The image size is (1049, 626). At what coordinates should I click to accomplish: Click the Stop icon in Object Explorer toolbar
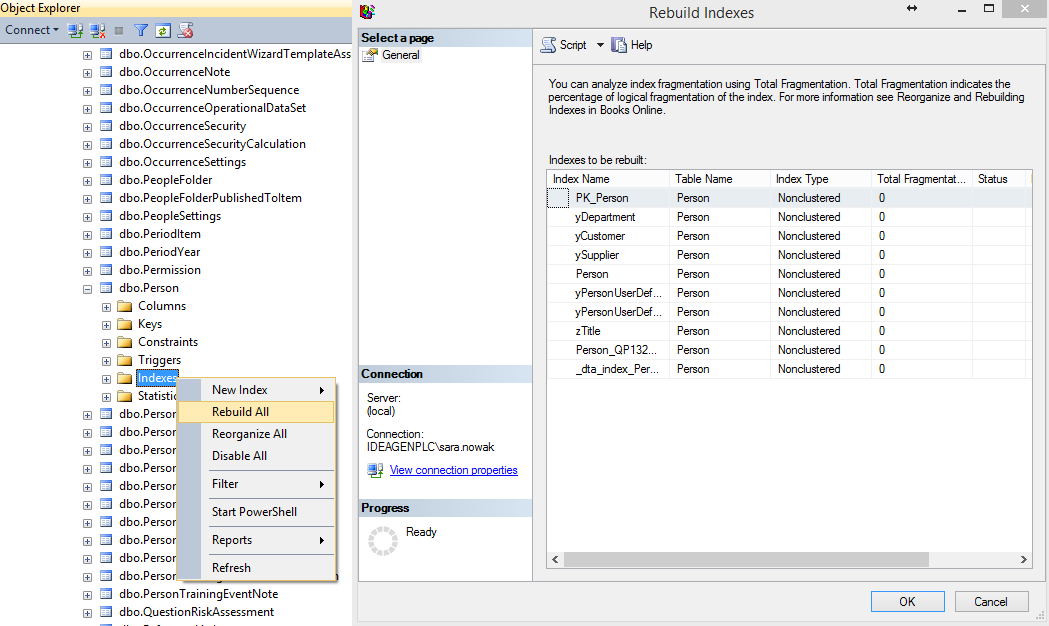point(119,30)
